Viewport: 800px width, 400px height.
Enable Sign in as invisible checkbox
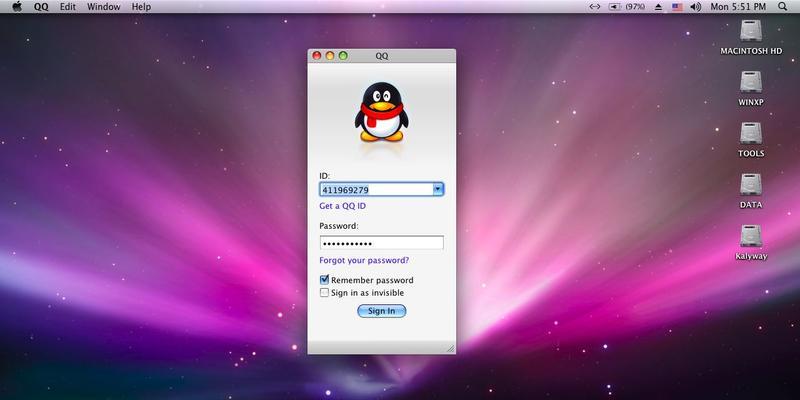(324, 293)
